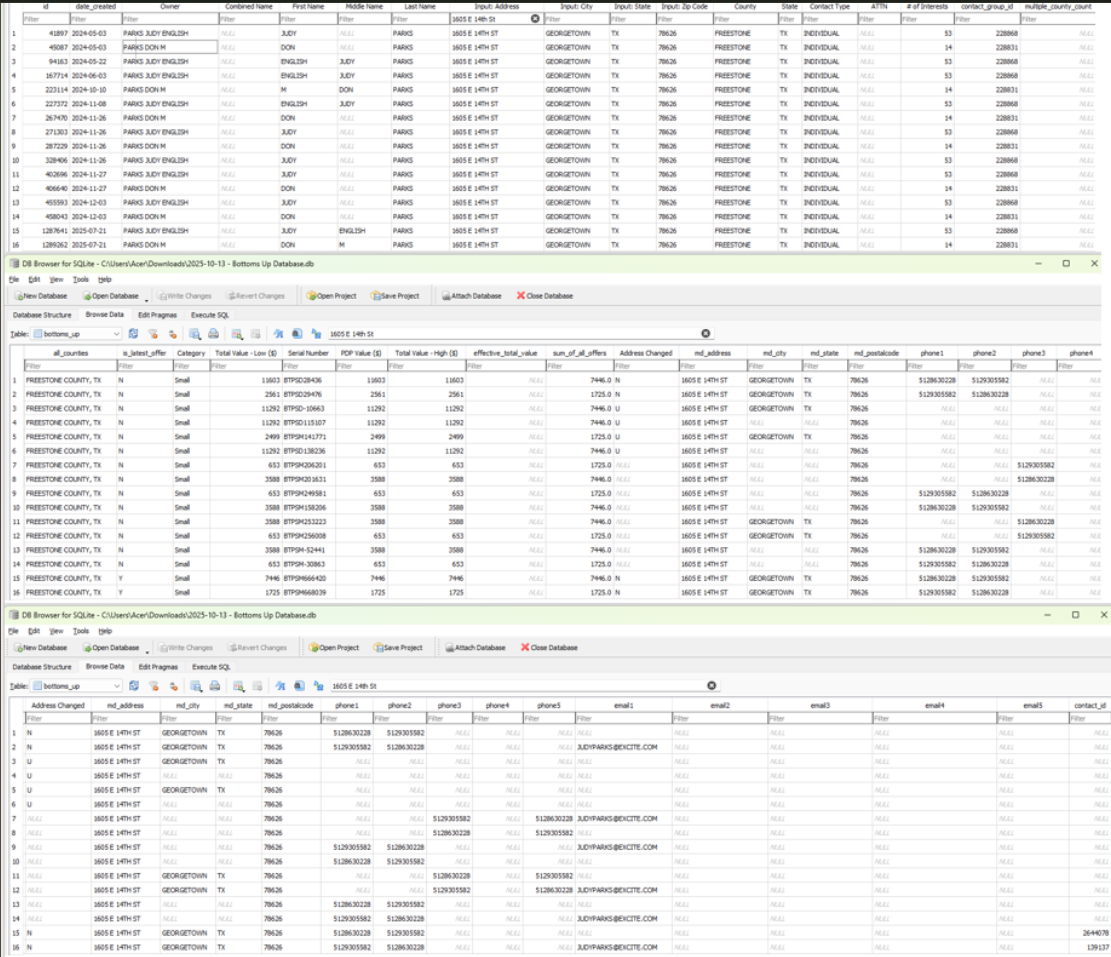This screenshot has width=1111, height=957.
Task: Open Help menu in bottom DB Browser window
Action: [x=105, y=631]
